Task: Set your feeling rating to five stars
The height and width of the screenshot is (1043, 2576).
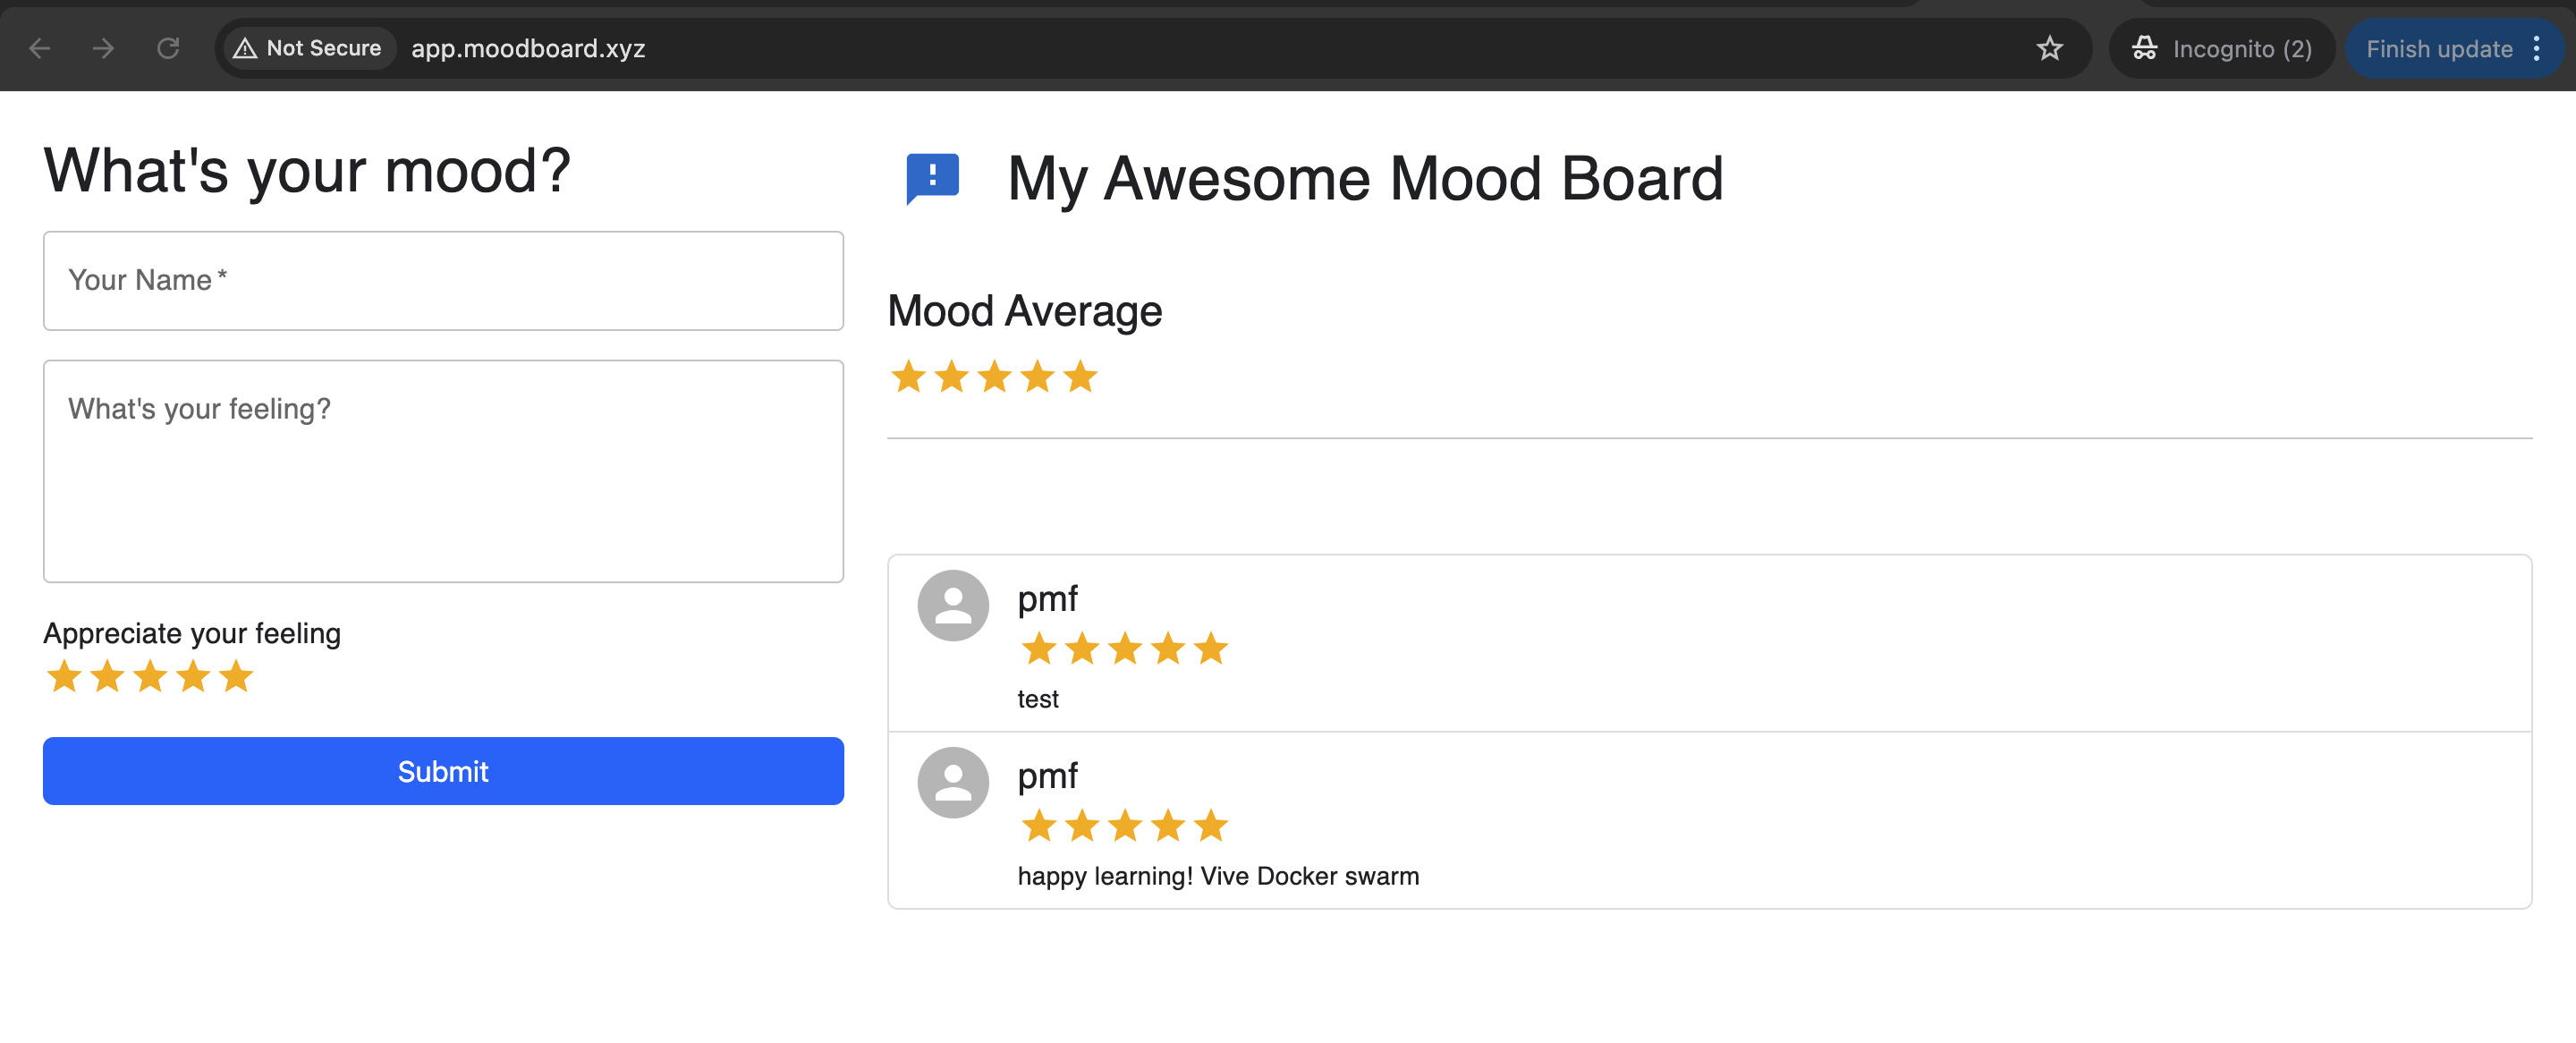Action: [x=236, y=677]
